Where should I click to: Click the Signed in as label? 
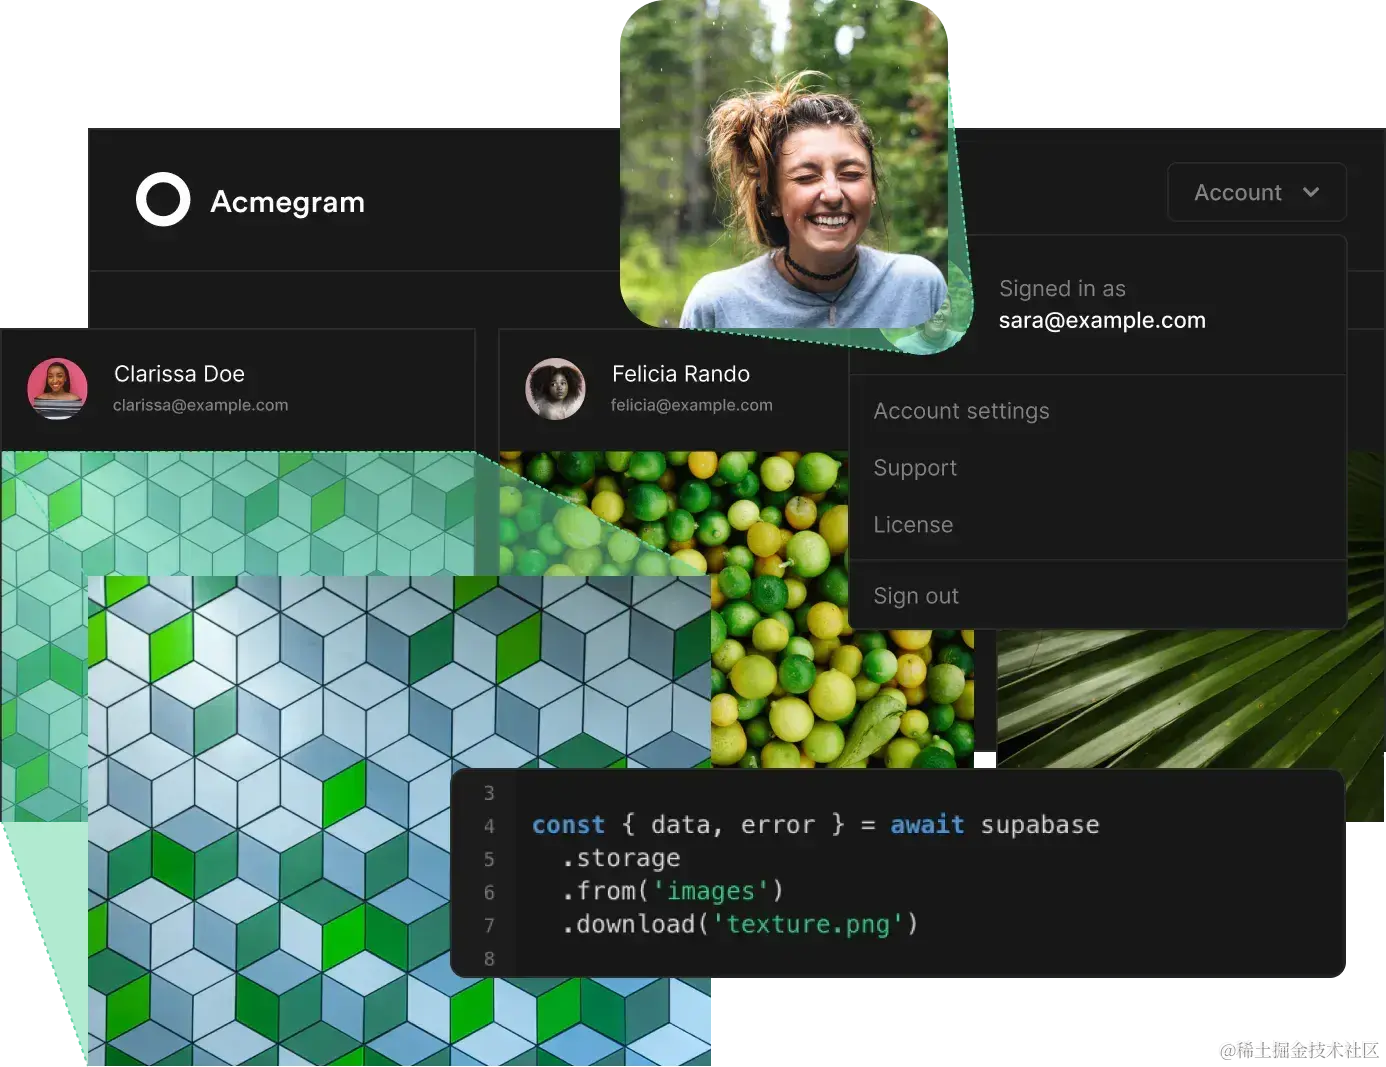[1062, 289]
